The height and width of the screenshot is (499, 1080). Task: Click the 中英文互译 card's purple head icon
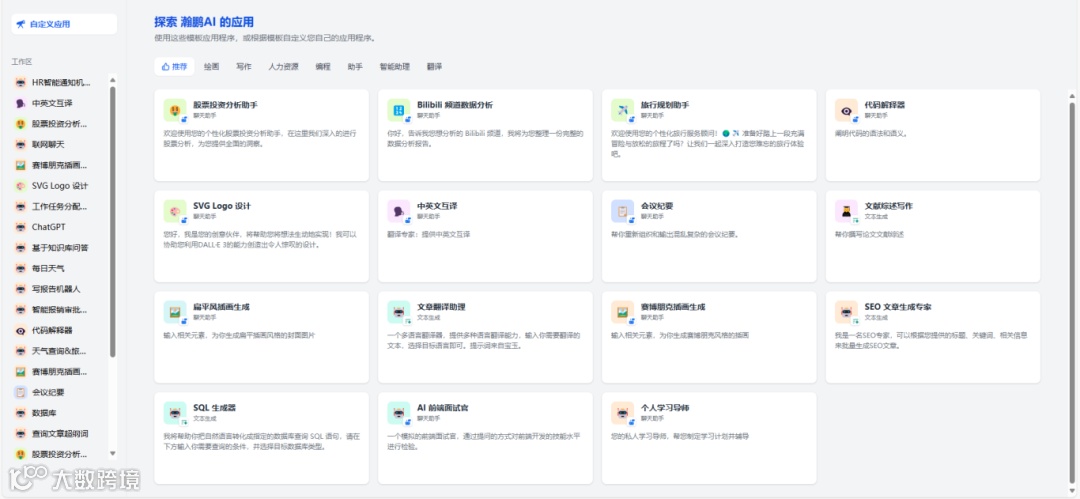click(x=399, y=211)
